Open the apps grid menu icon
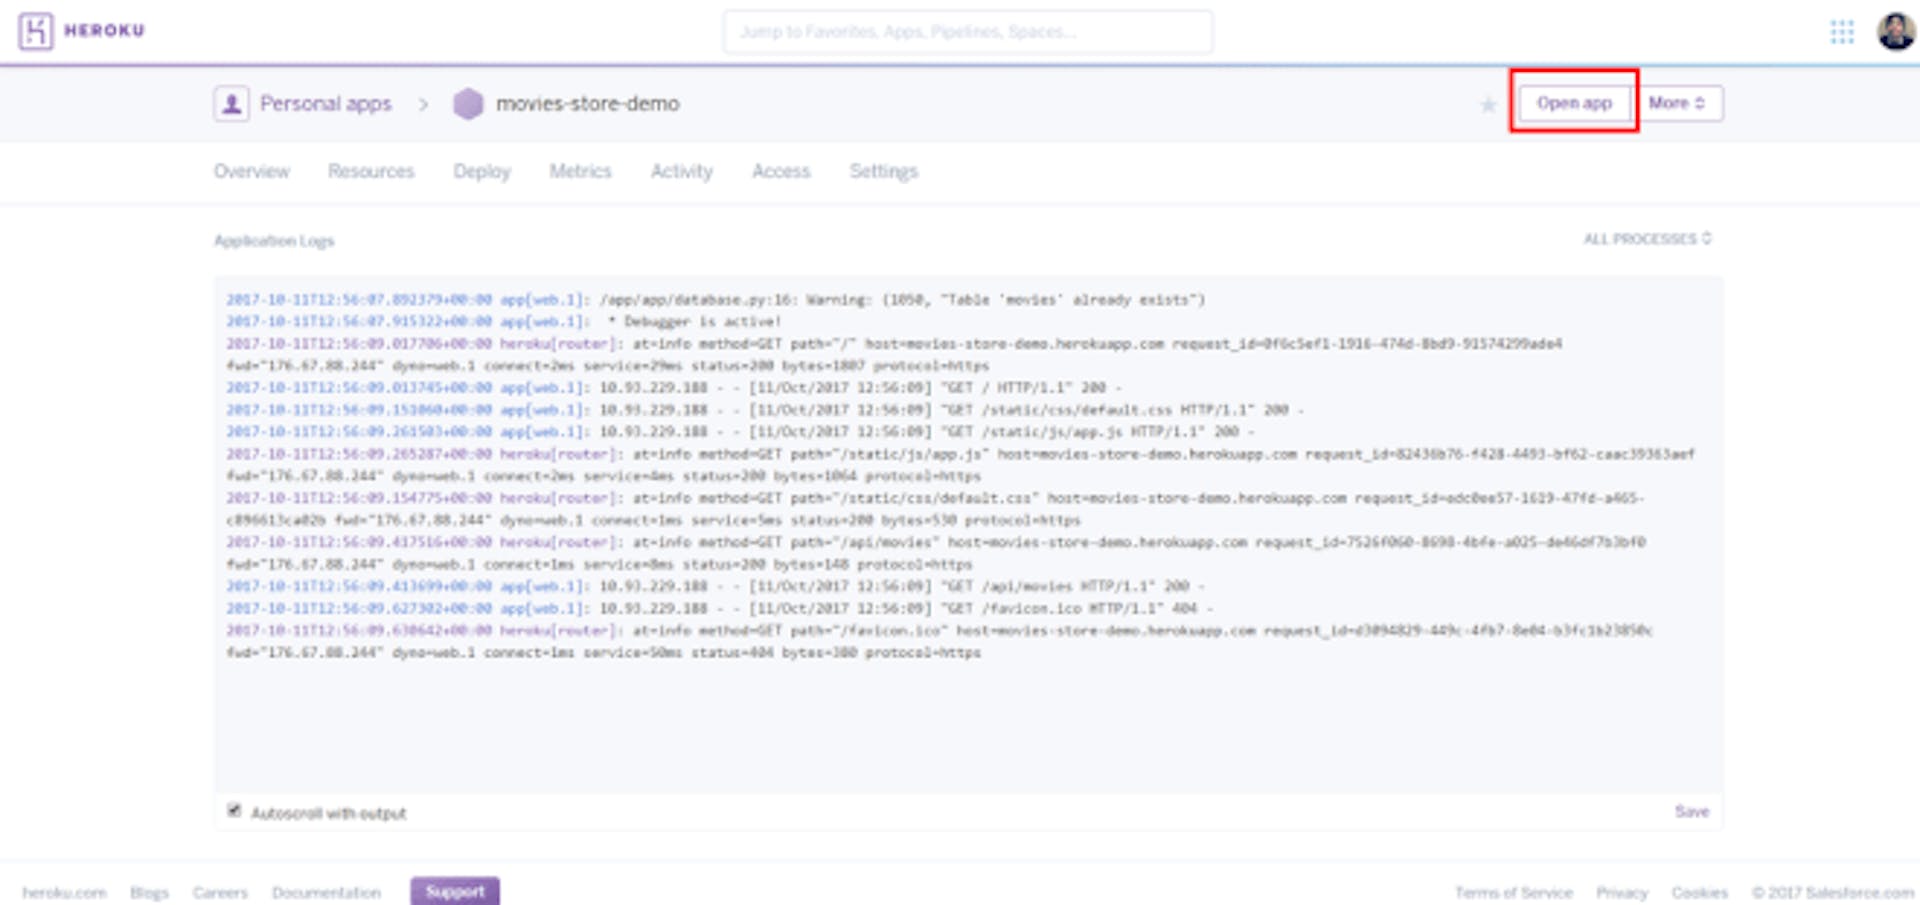1920x905 pixels. point(1842,32)
